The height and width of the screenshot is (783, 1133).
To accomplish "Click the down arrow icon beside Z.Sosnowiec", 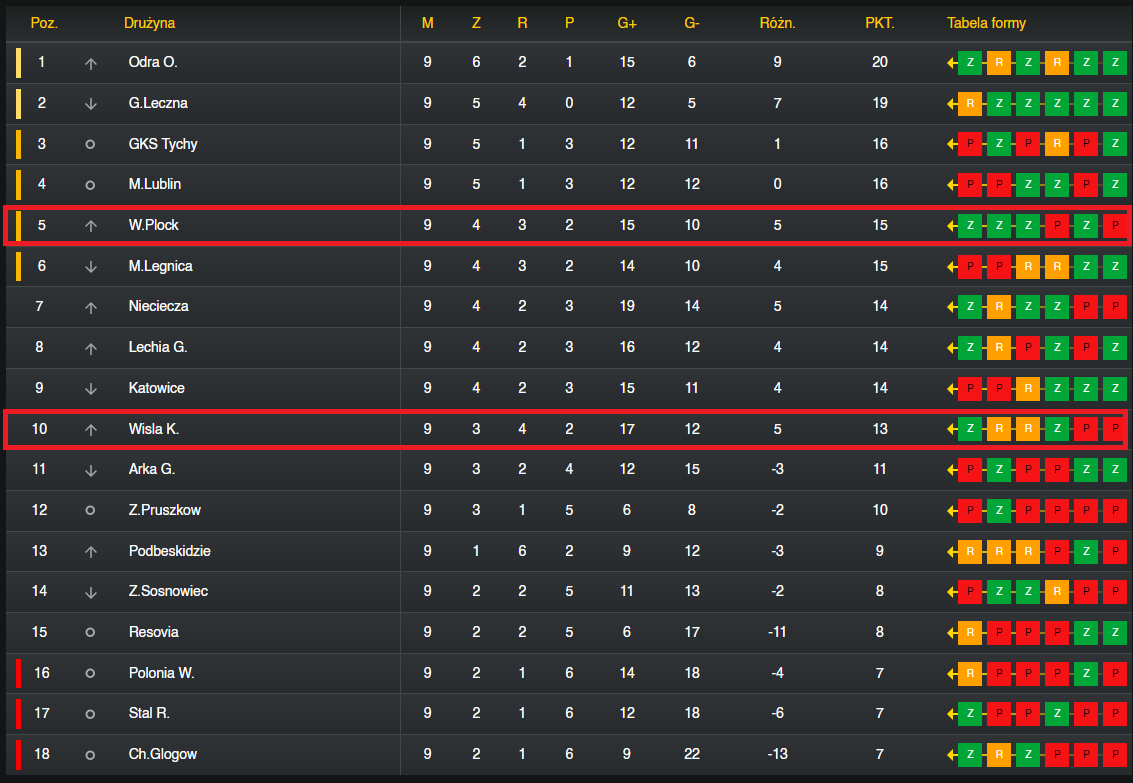I will click(90, 592).
